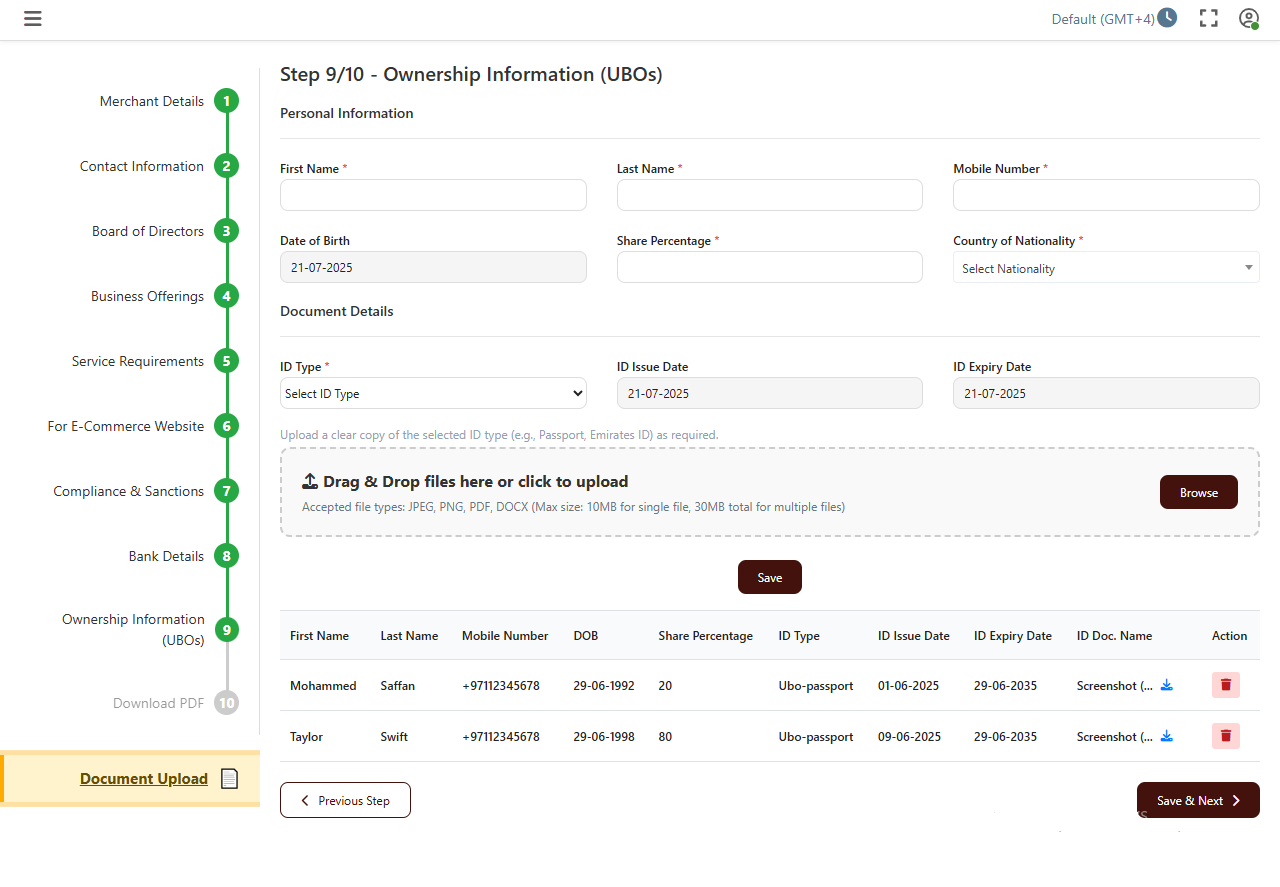Click the ID Expiry Date column header
Viewport: 1280px width, 887px height.
click(x=1013, y=636)
